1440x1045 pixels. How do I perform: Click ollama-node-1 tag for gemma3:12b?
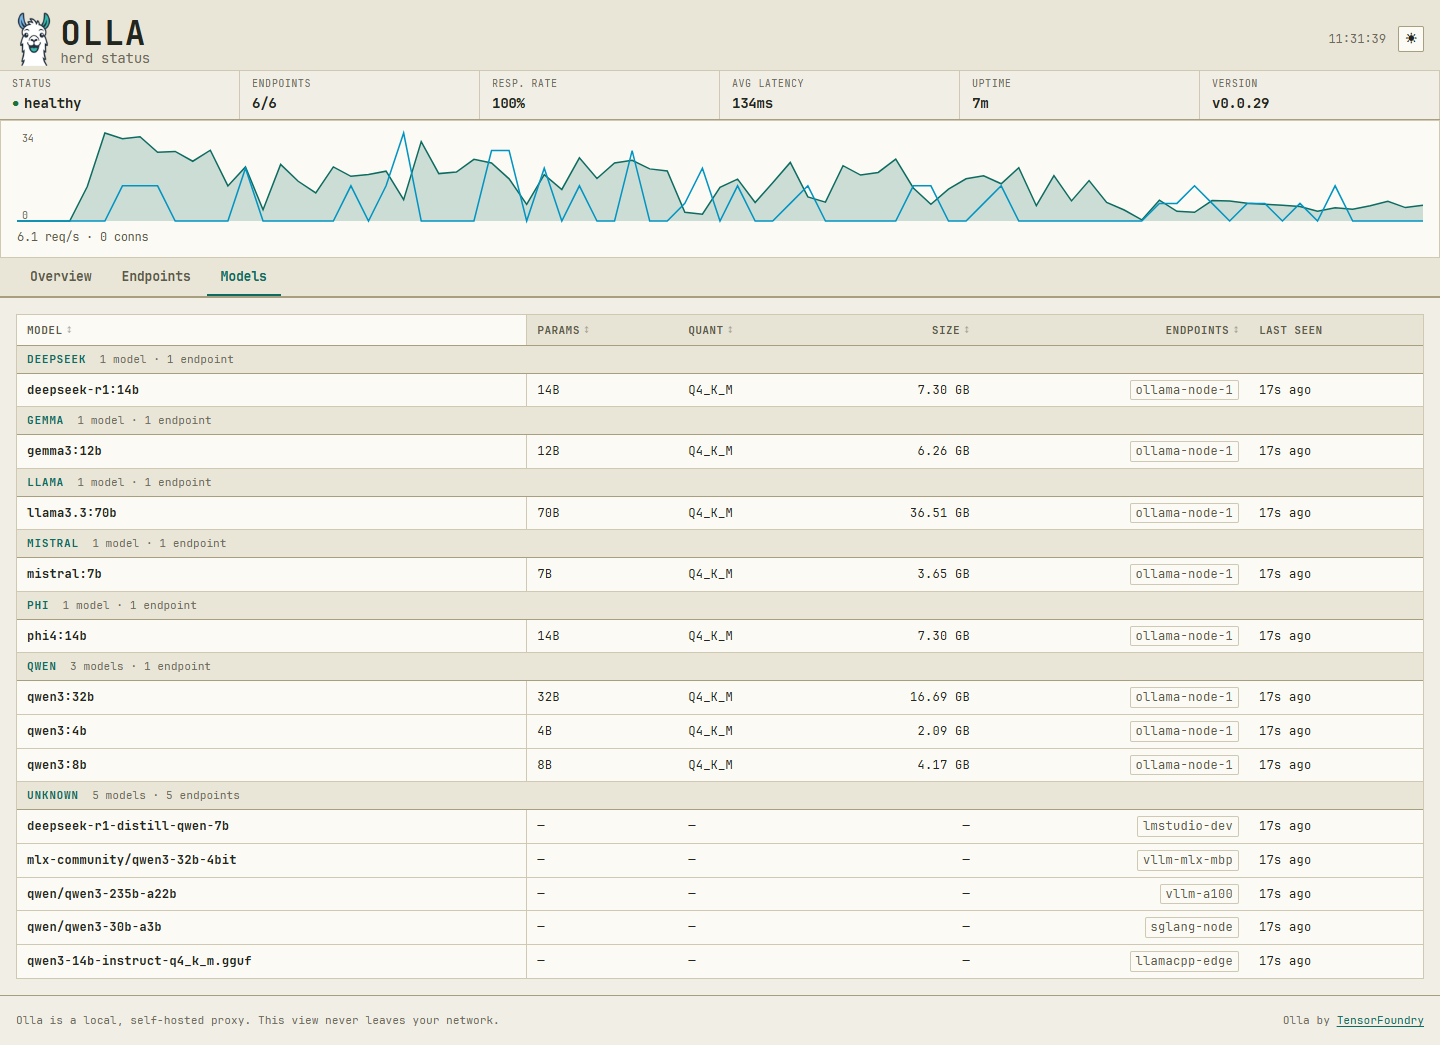coord(1184,451)
